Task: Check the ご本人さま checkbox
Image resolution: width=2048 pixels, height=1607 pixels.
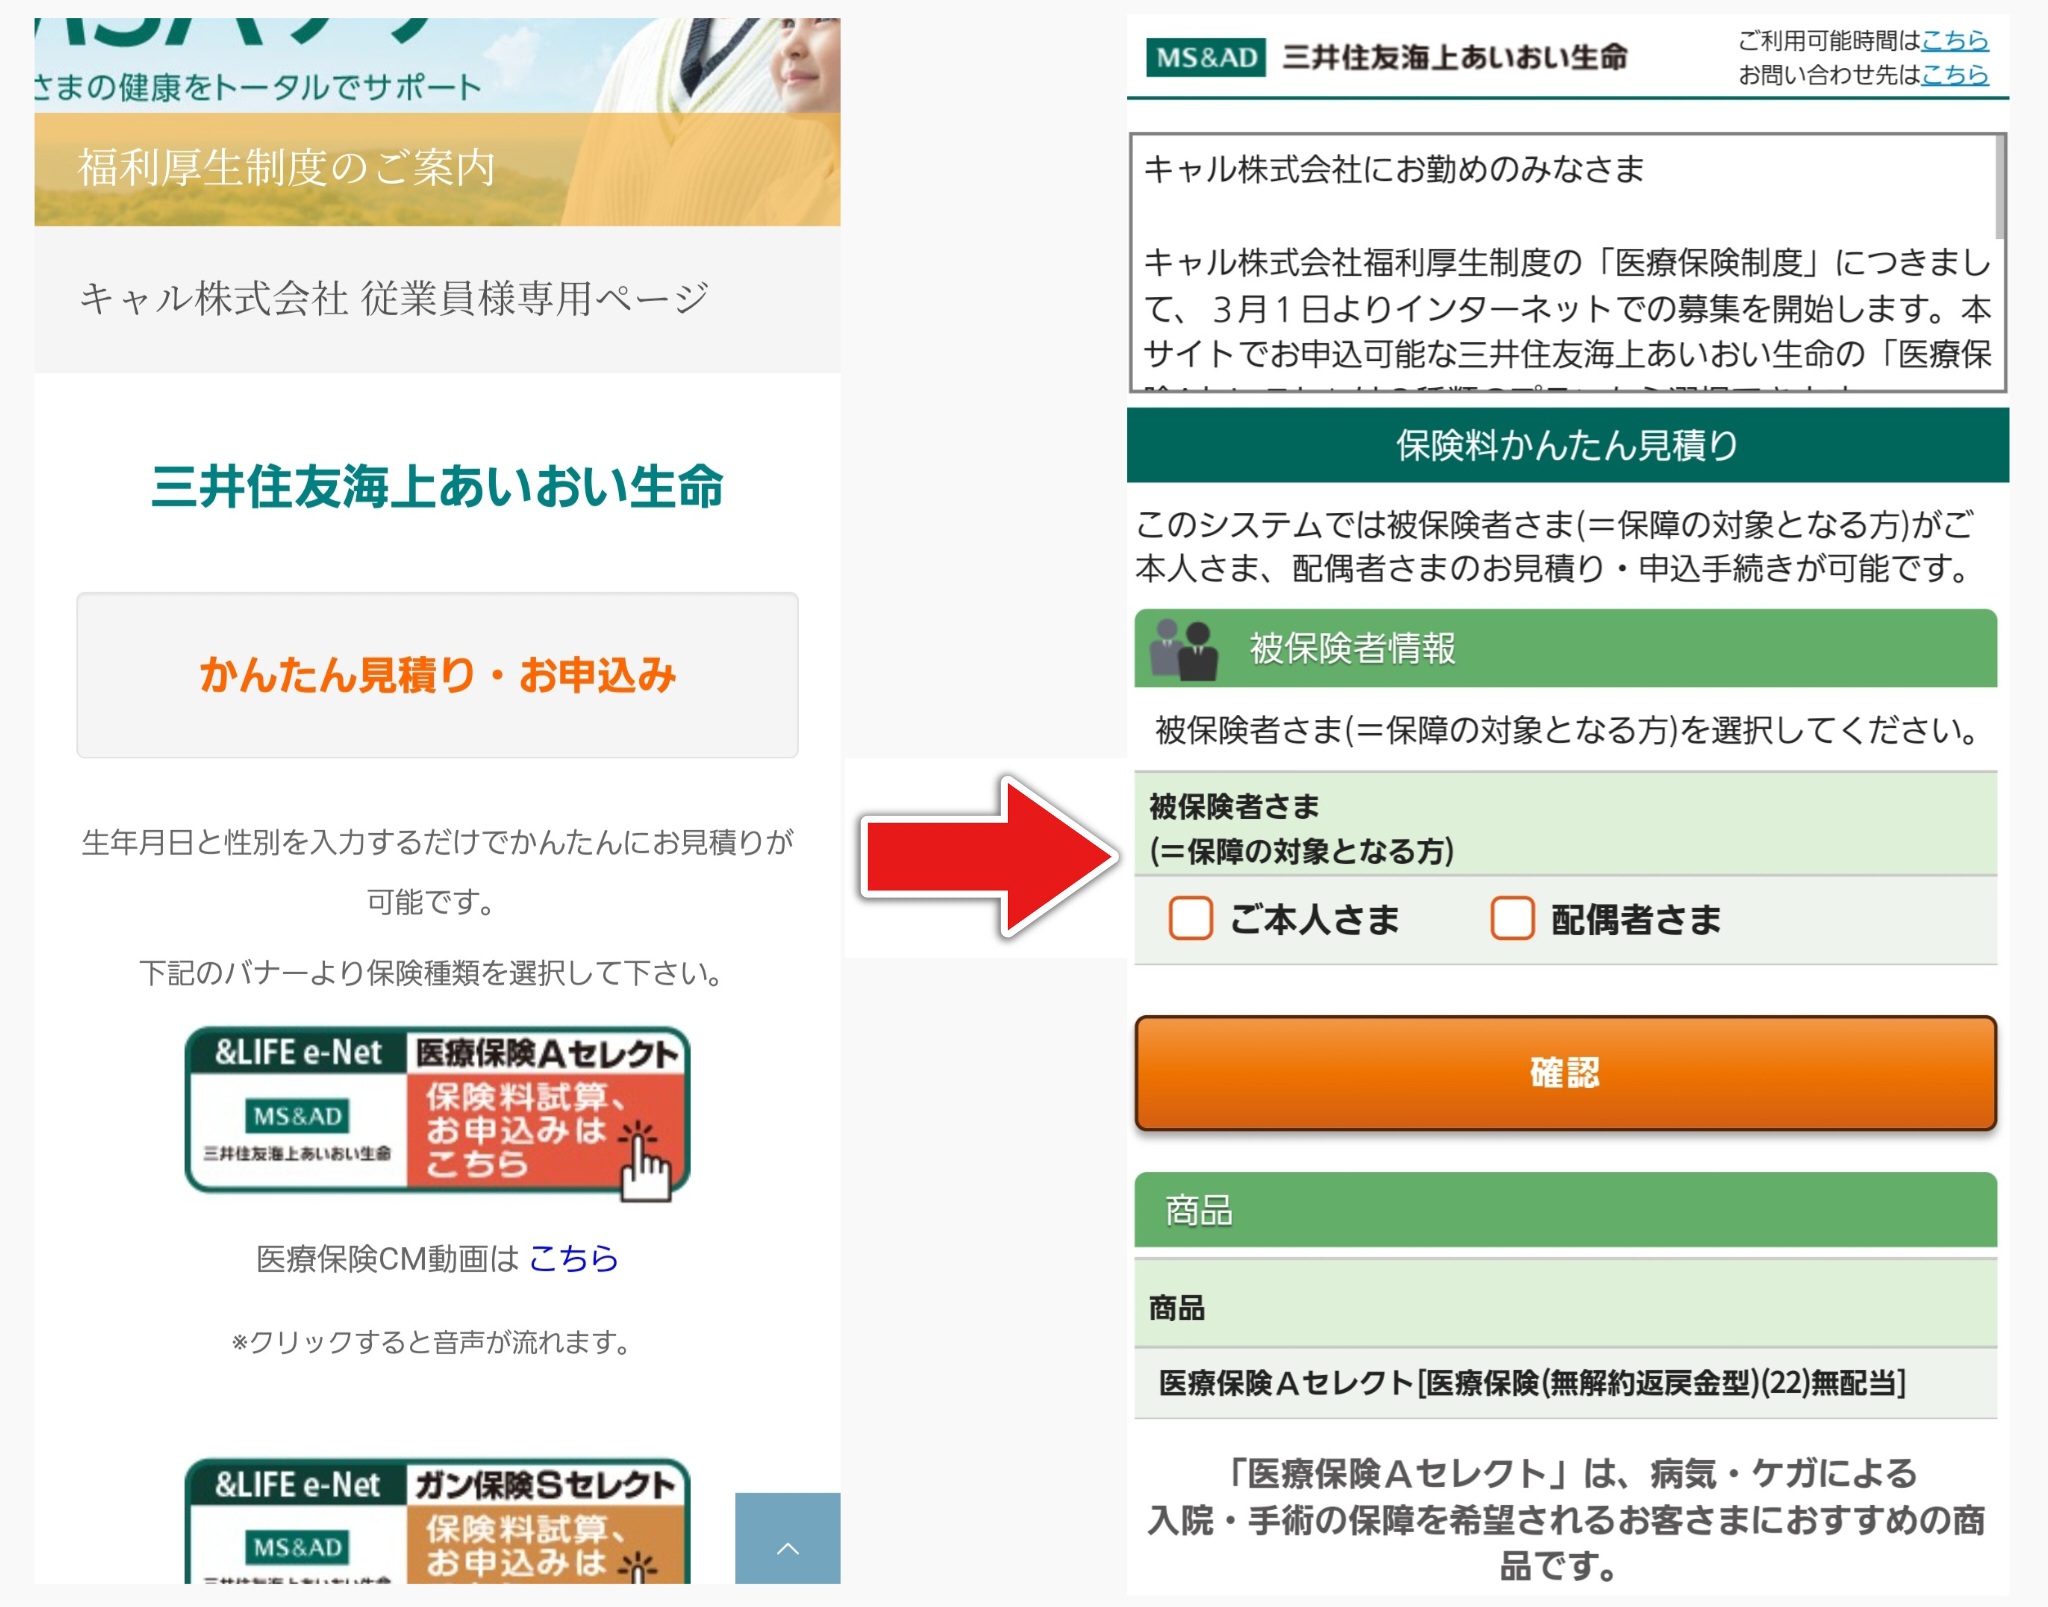Action: (1190, 918)
